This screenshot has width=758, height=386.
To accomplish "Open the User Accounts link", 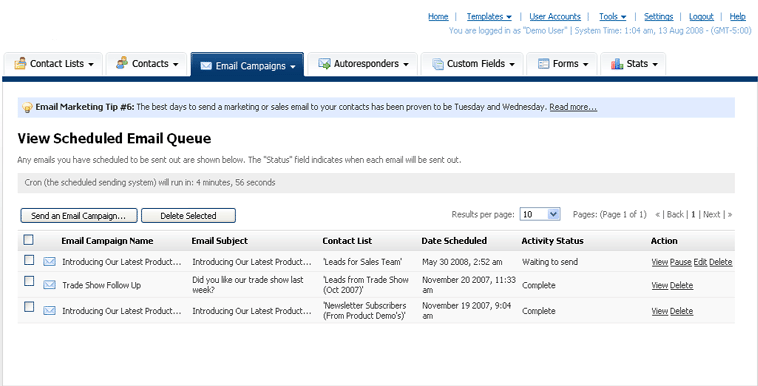I will pos(555,16).
